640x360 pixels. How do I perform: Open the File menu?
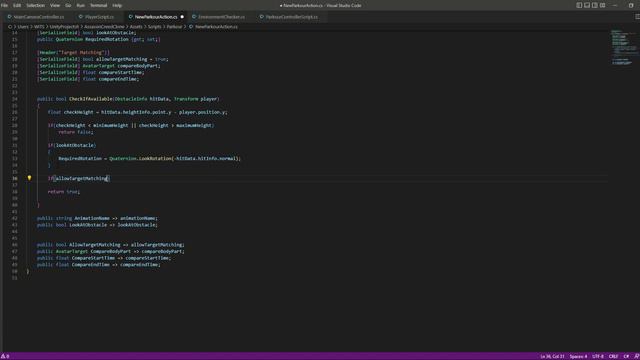click(4, 5)
